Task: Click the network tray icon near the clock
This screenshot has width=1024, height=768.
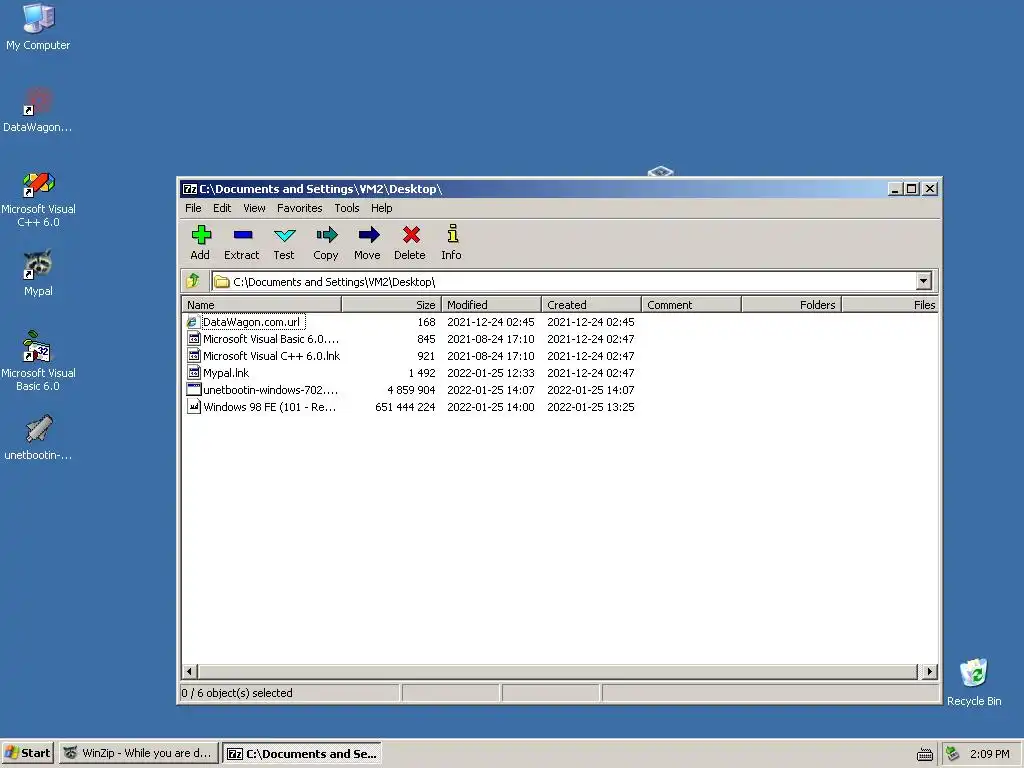Action: [x=953, y=754]
